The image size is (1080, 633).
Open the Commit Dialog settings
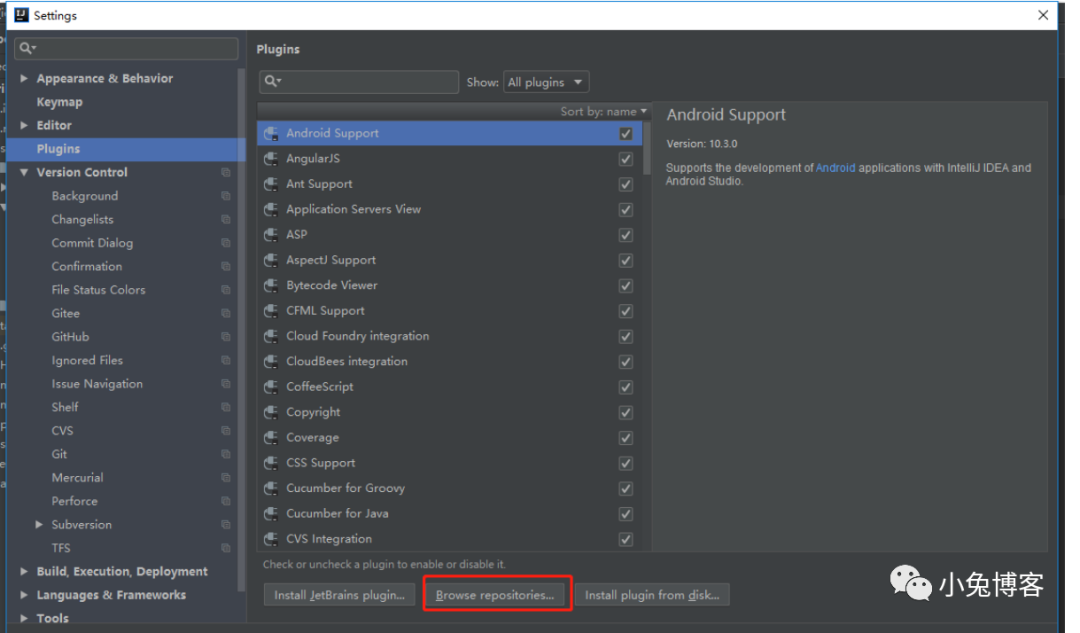[92, 243]
